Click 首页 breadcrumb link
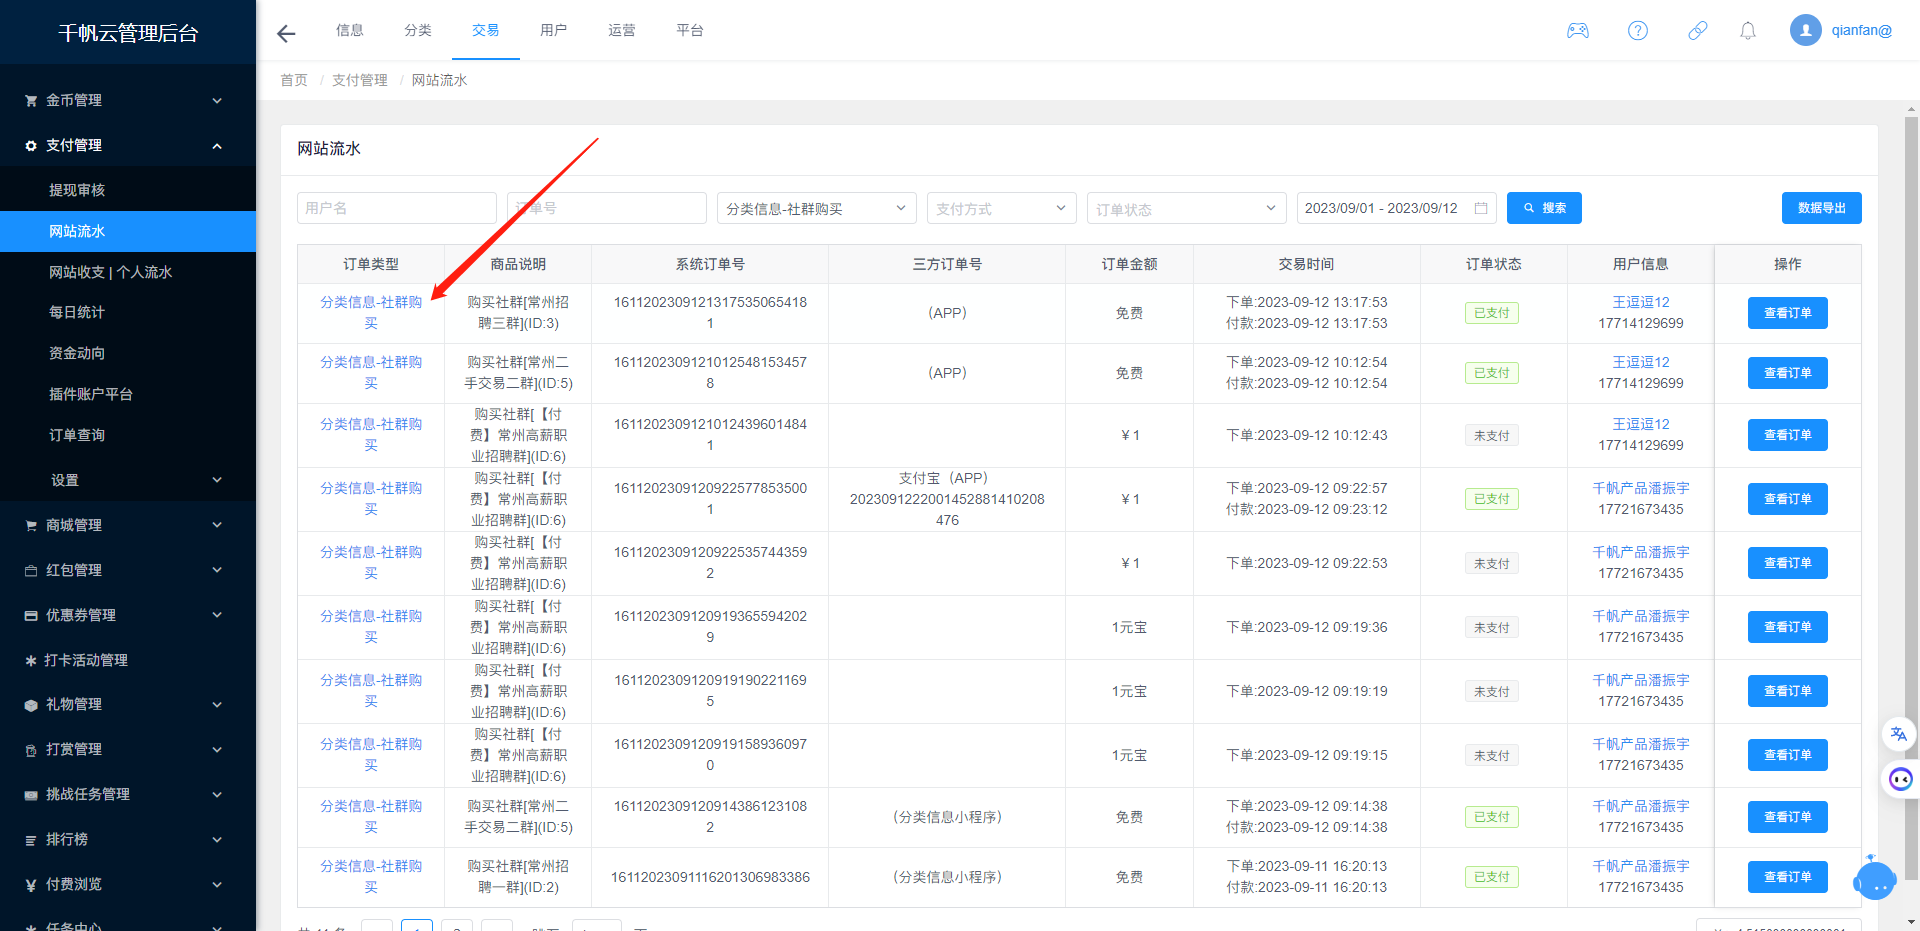The width and height of the screenshot is (1920, 931). point(294,80)
